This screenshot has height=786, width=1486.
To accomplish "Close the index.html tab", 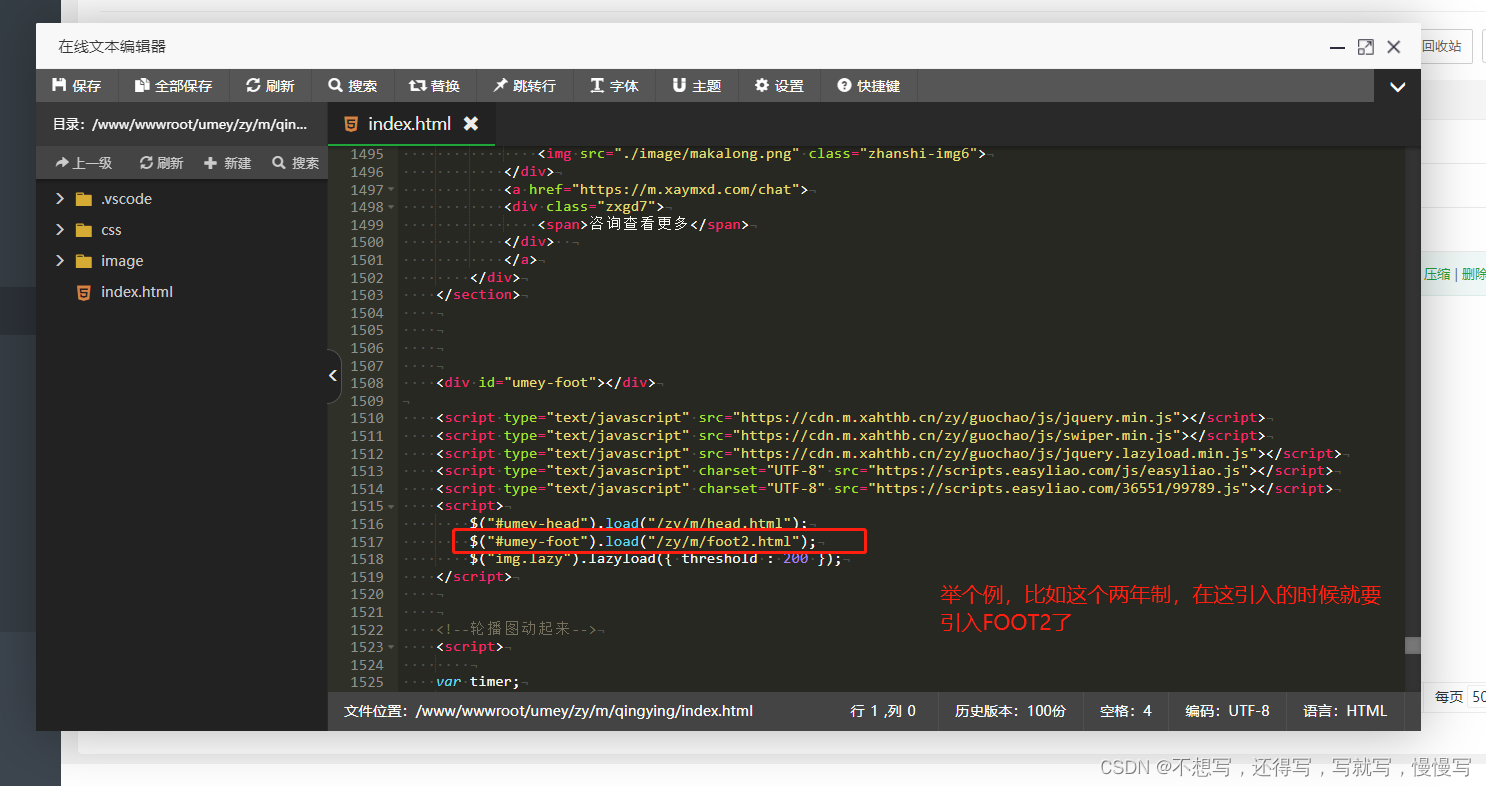I will coord(471,123).
